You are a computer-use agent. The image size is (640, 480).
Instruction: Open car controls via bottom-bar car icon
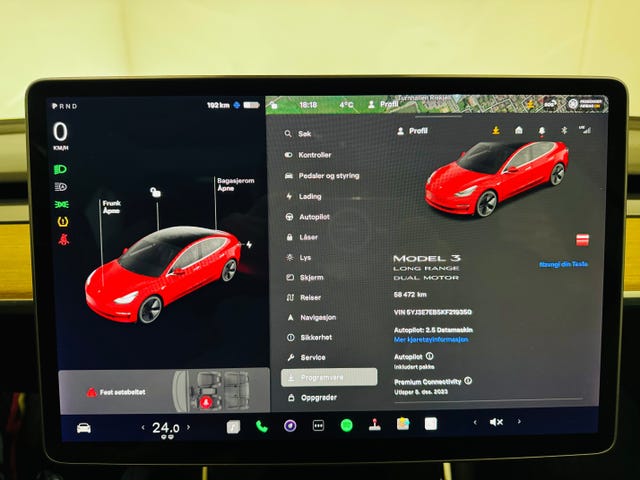click(84, 428)
